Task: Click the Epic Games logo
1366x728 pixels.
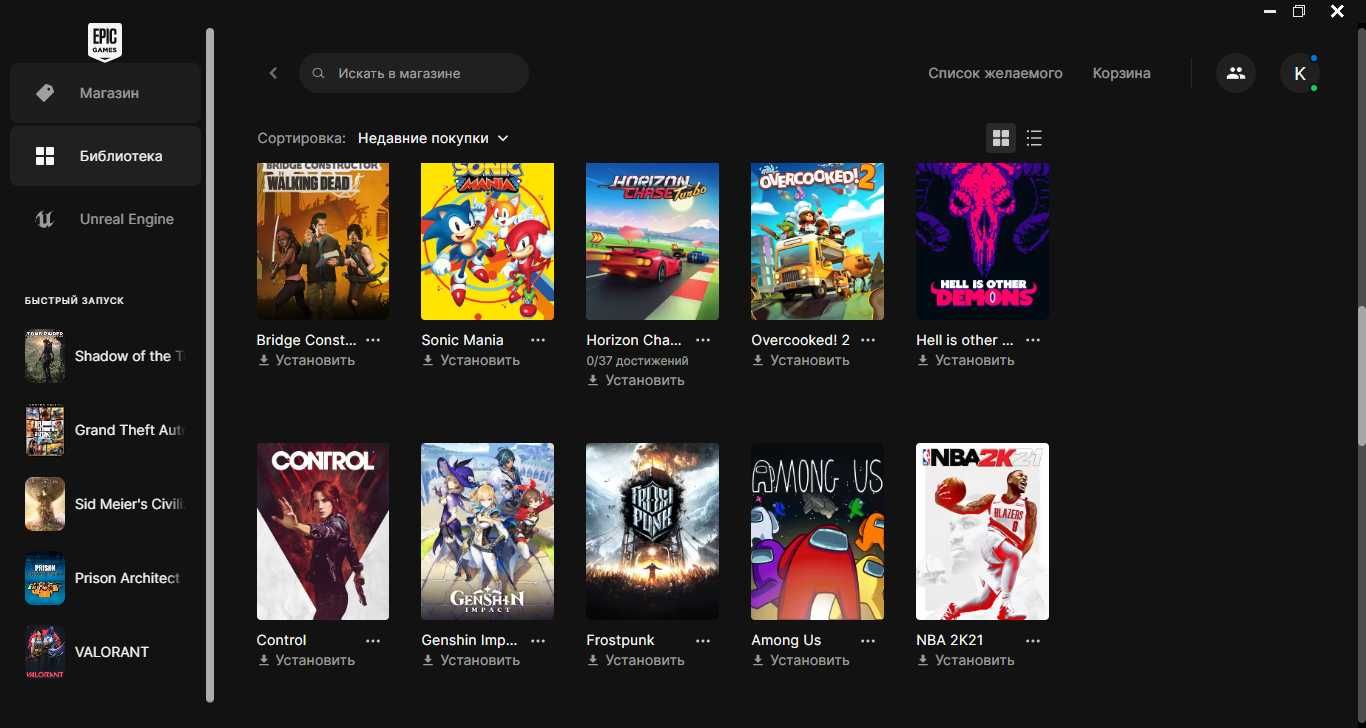Action: pos(105,42)
